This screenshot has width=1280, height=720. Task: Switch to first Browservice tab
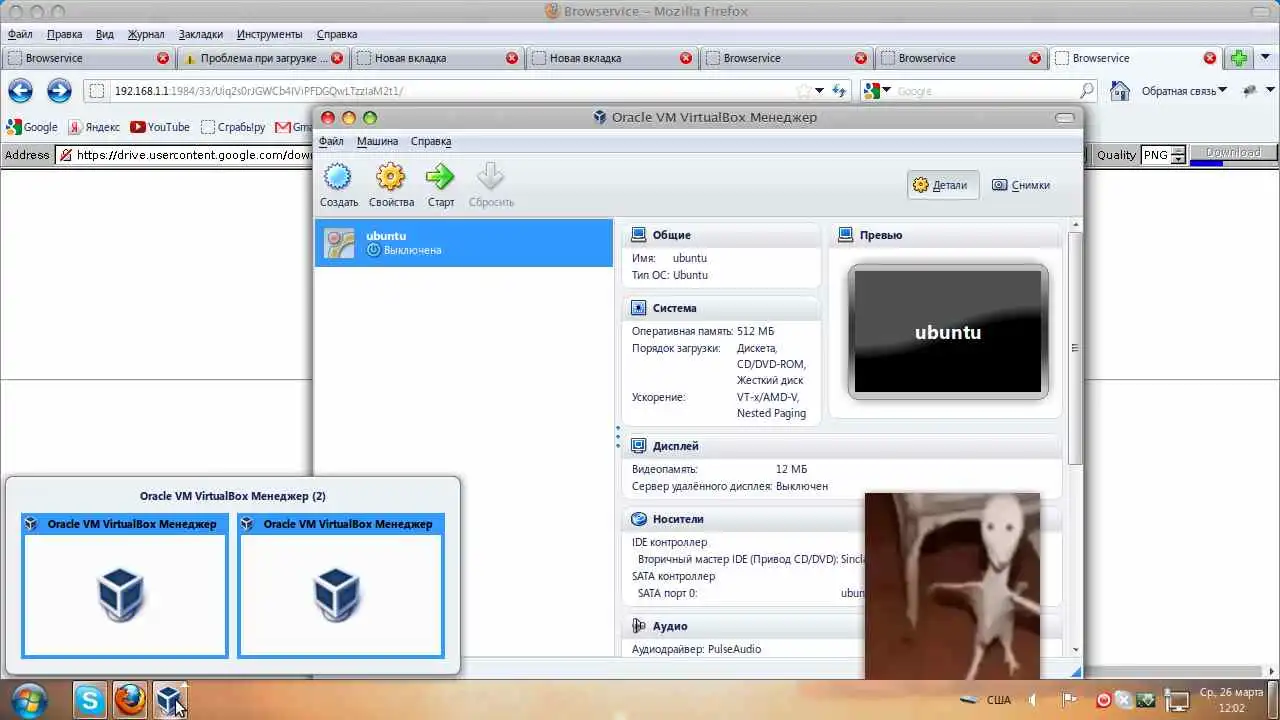(87, 58)
